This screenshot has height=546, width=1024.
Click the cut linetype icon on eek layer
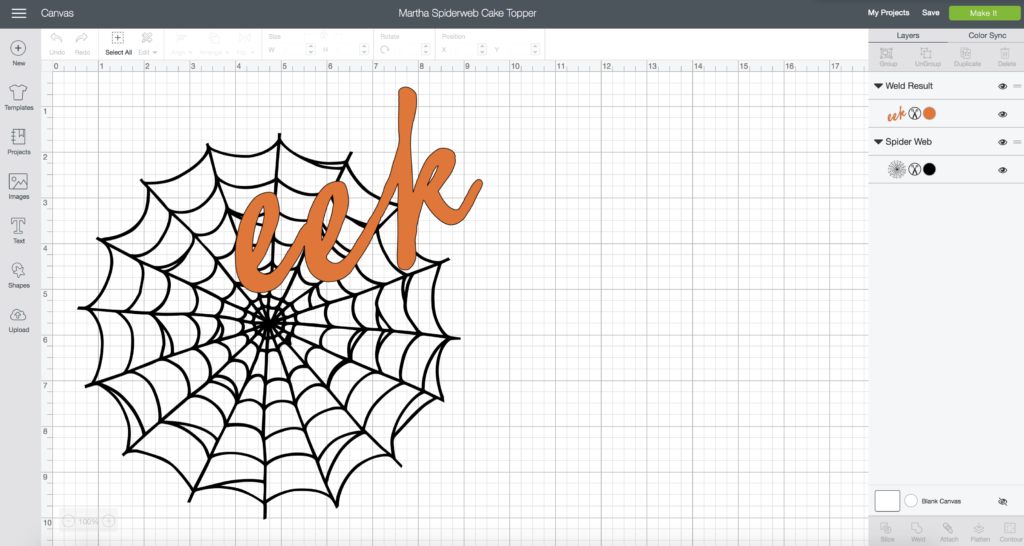tap(914, 114)
